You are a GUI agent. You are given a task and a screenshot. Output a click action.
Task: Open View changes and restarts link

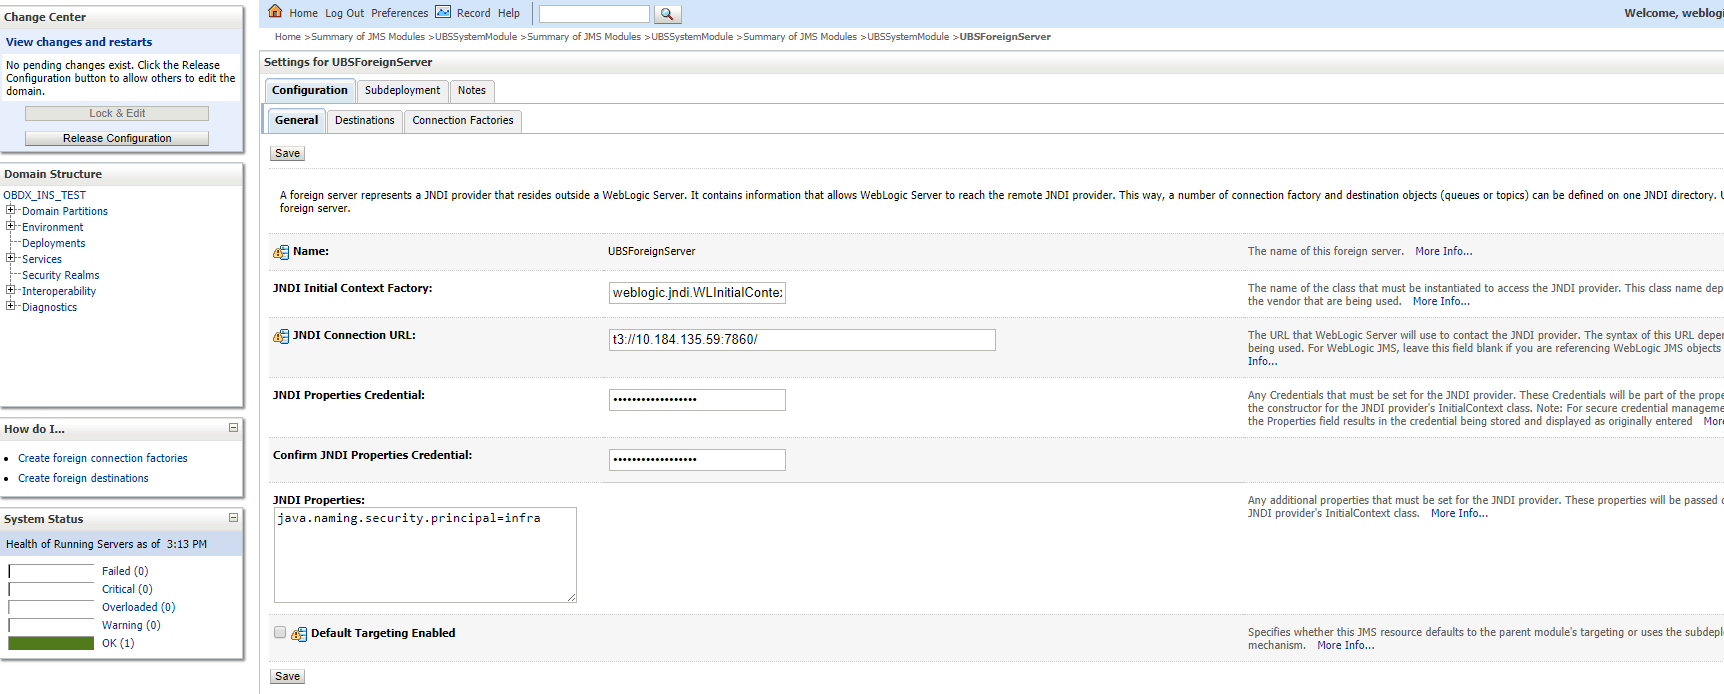(x=79, y=42)
